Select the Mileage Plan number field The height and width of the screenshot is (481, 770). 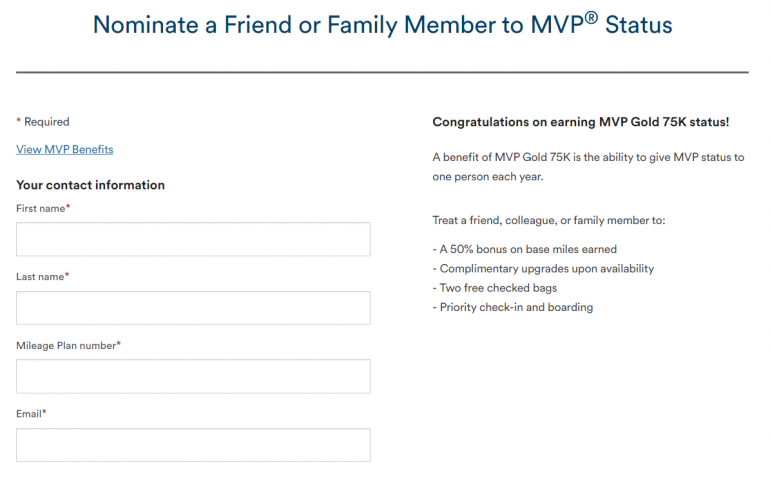(x=193, y=376)
